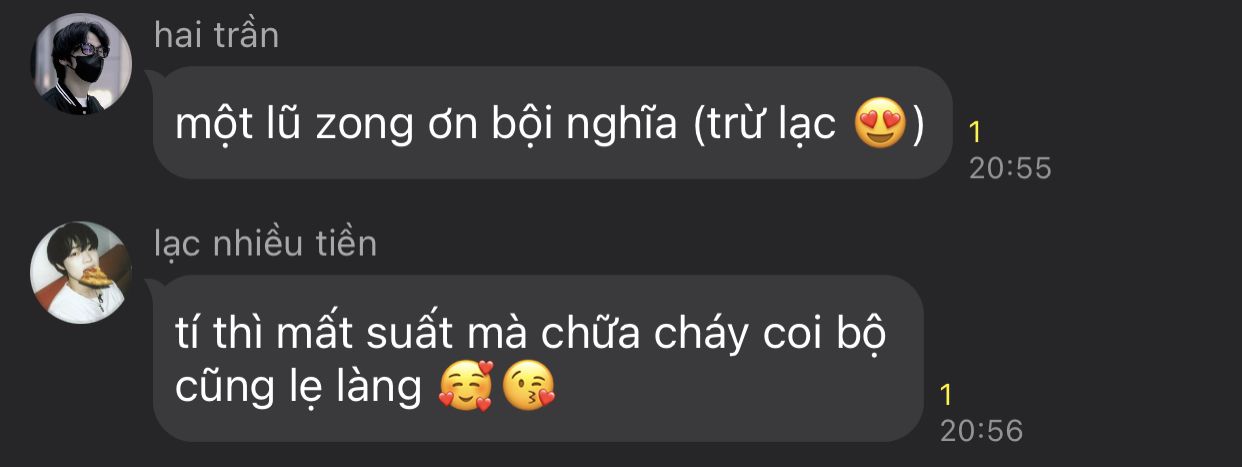The image size is (1242, 467).
Task: Click the kissing face emoji
Action: pos(529,389)
